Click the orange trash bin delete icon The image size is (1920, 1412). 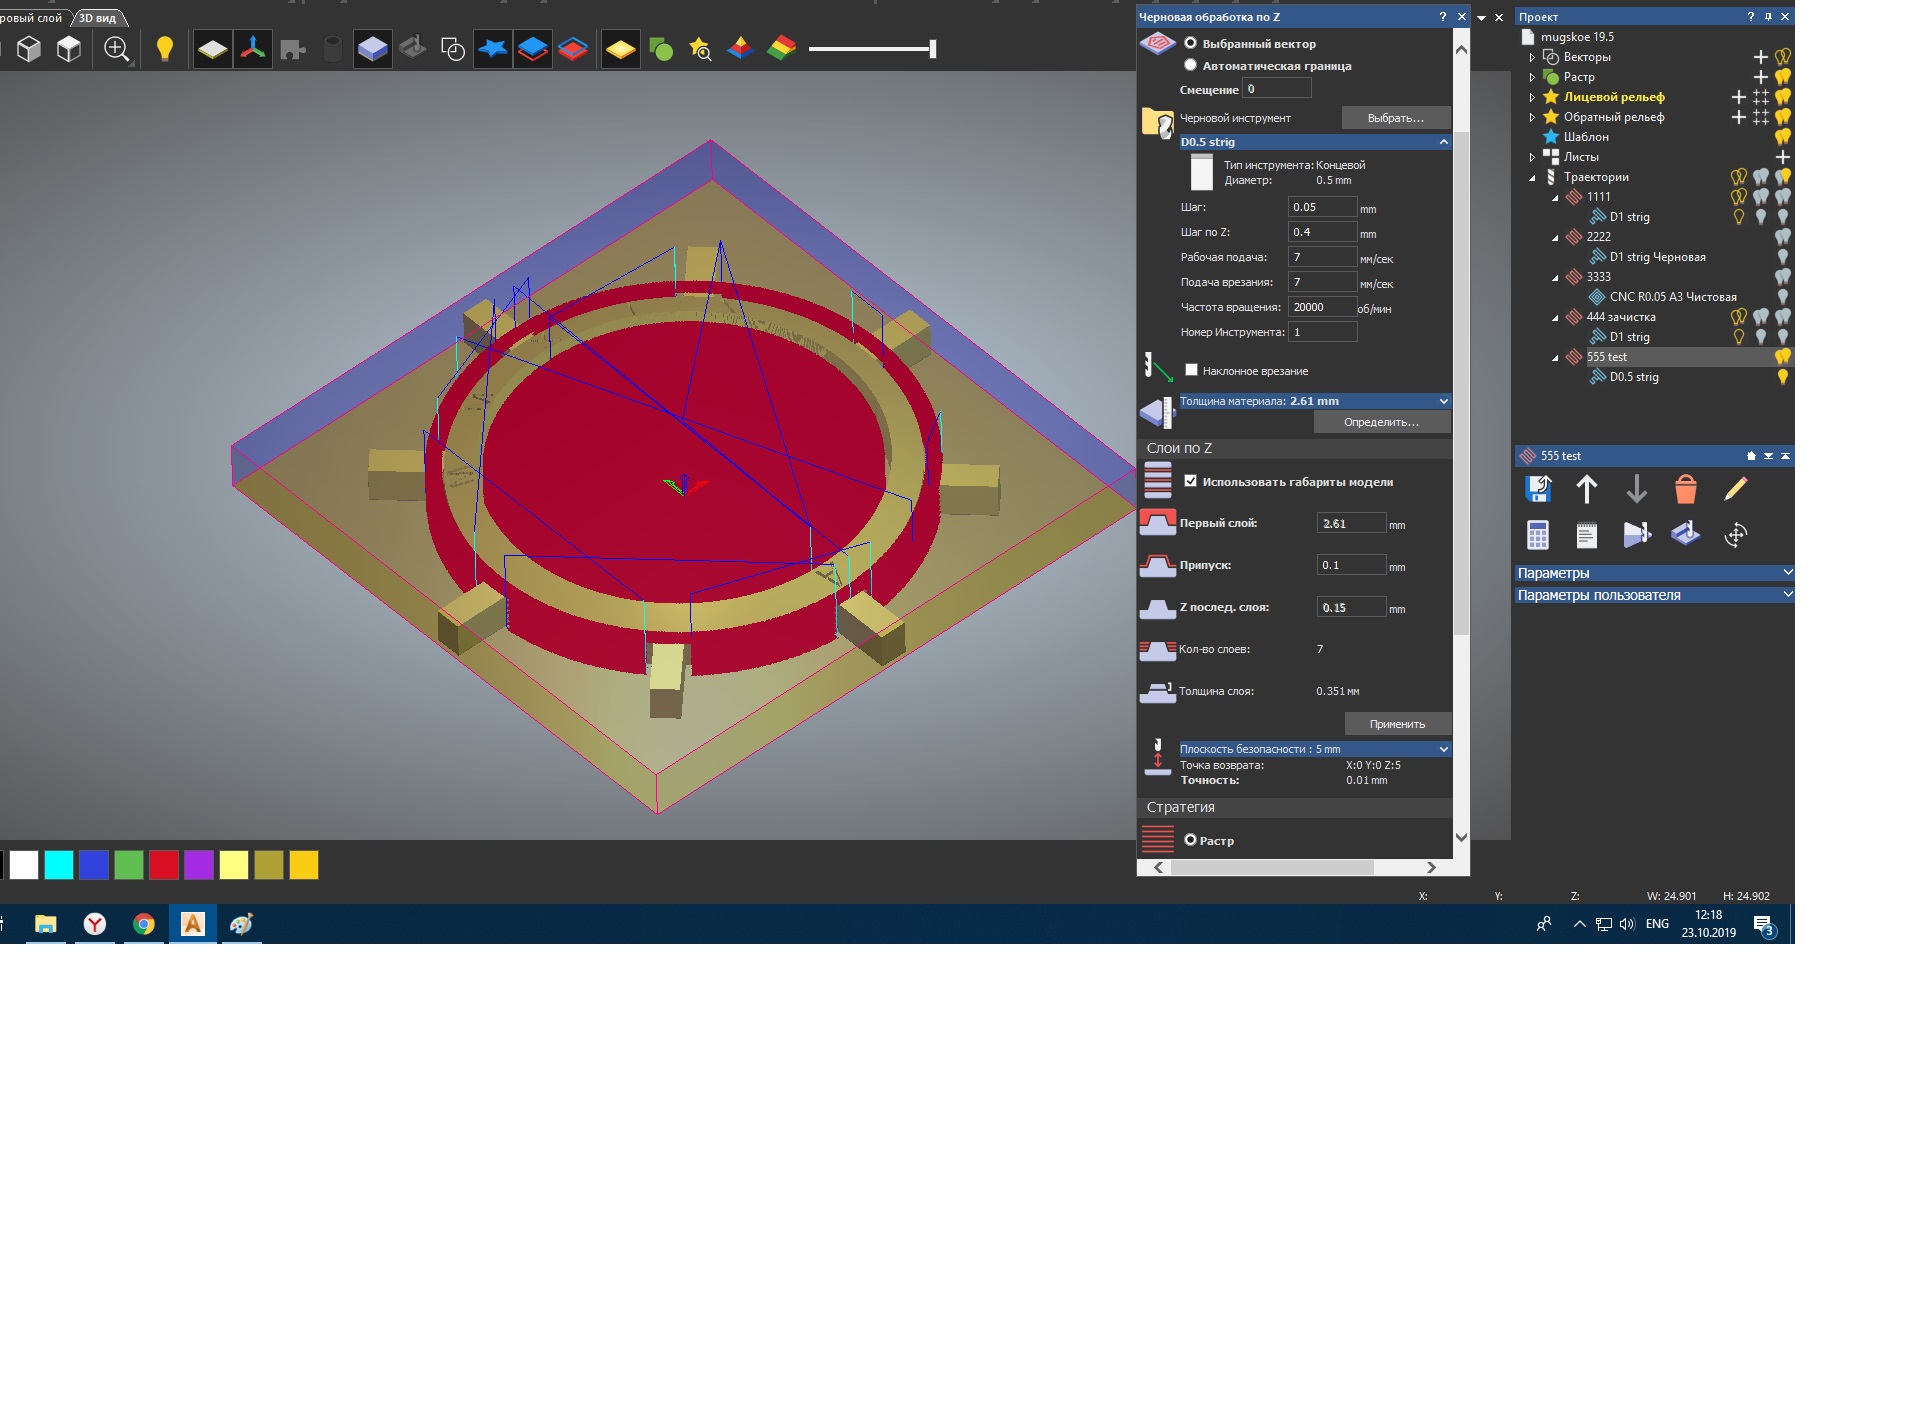[x=1685, y=489]
